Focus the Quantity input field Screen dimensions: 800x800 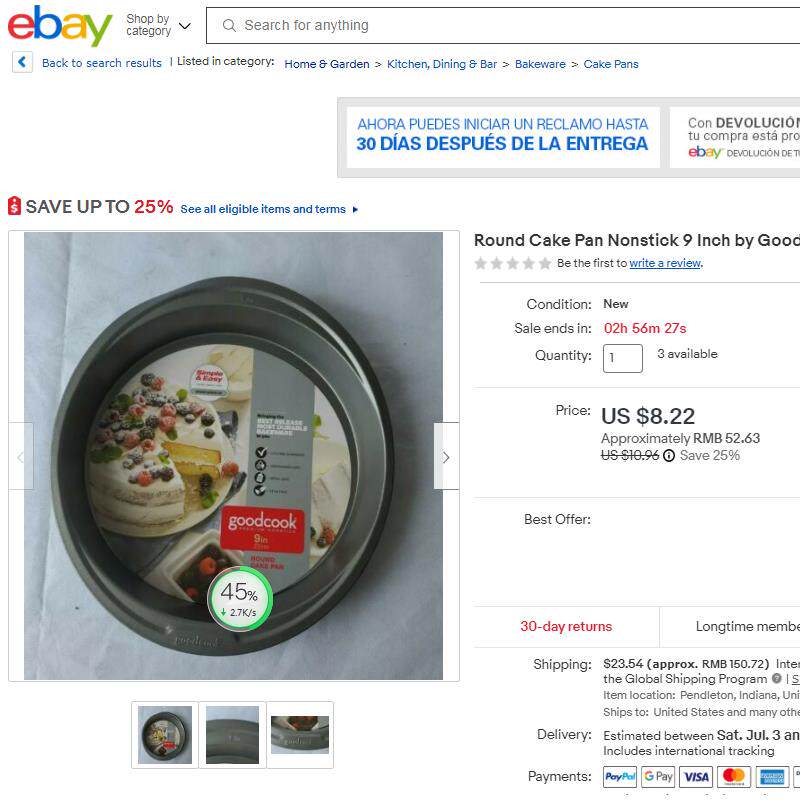tap(622, 358)
